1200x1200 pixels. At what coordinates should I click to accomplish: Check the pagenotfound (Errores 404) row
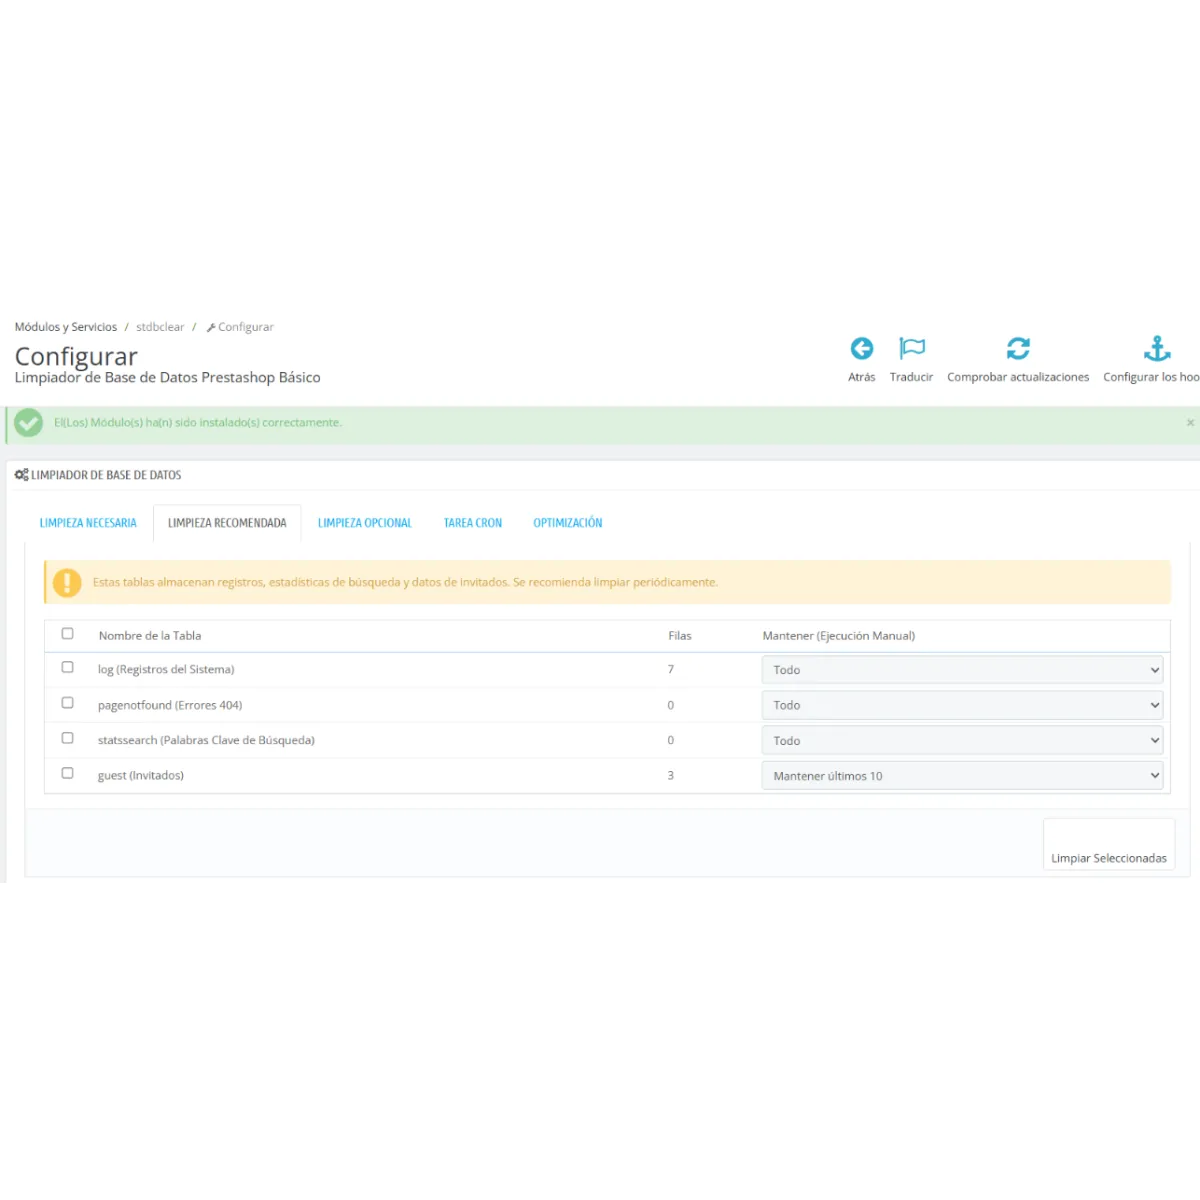pyautogui.click(x=68, y=703)
